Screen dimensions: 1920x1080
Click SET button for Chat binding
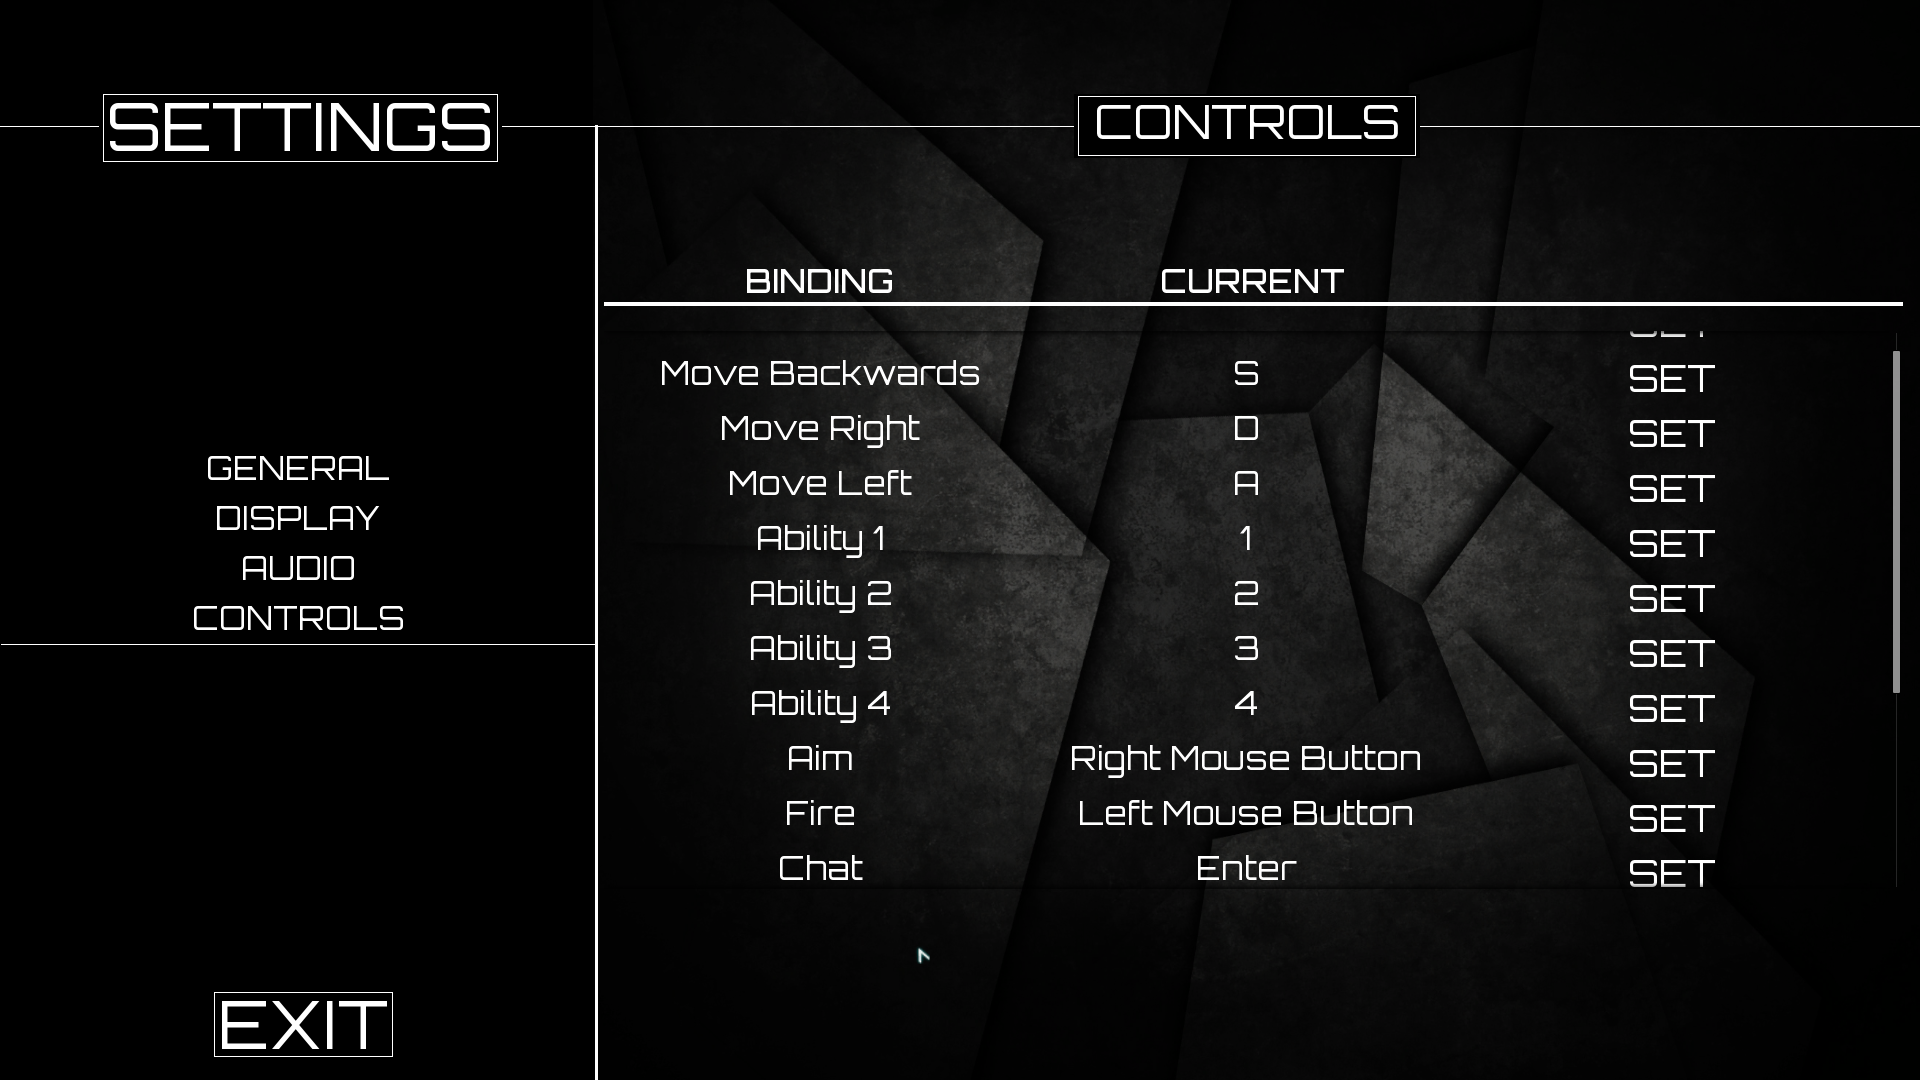(x=1668, y=870)
